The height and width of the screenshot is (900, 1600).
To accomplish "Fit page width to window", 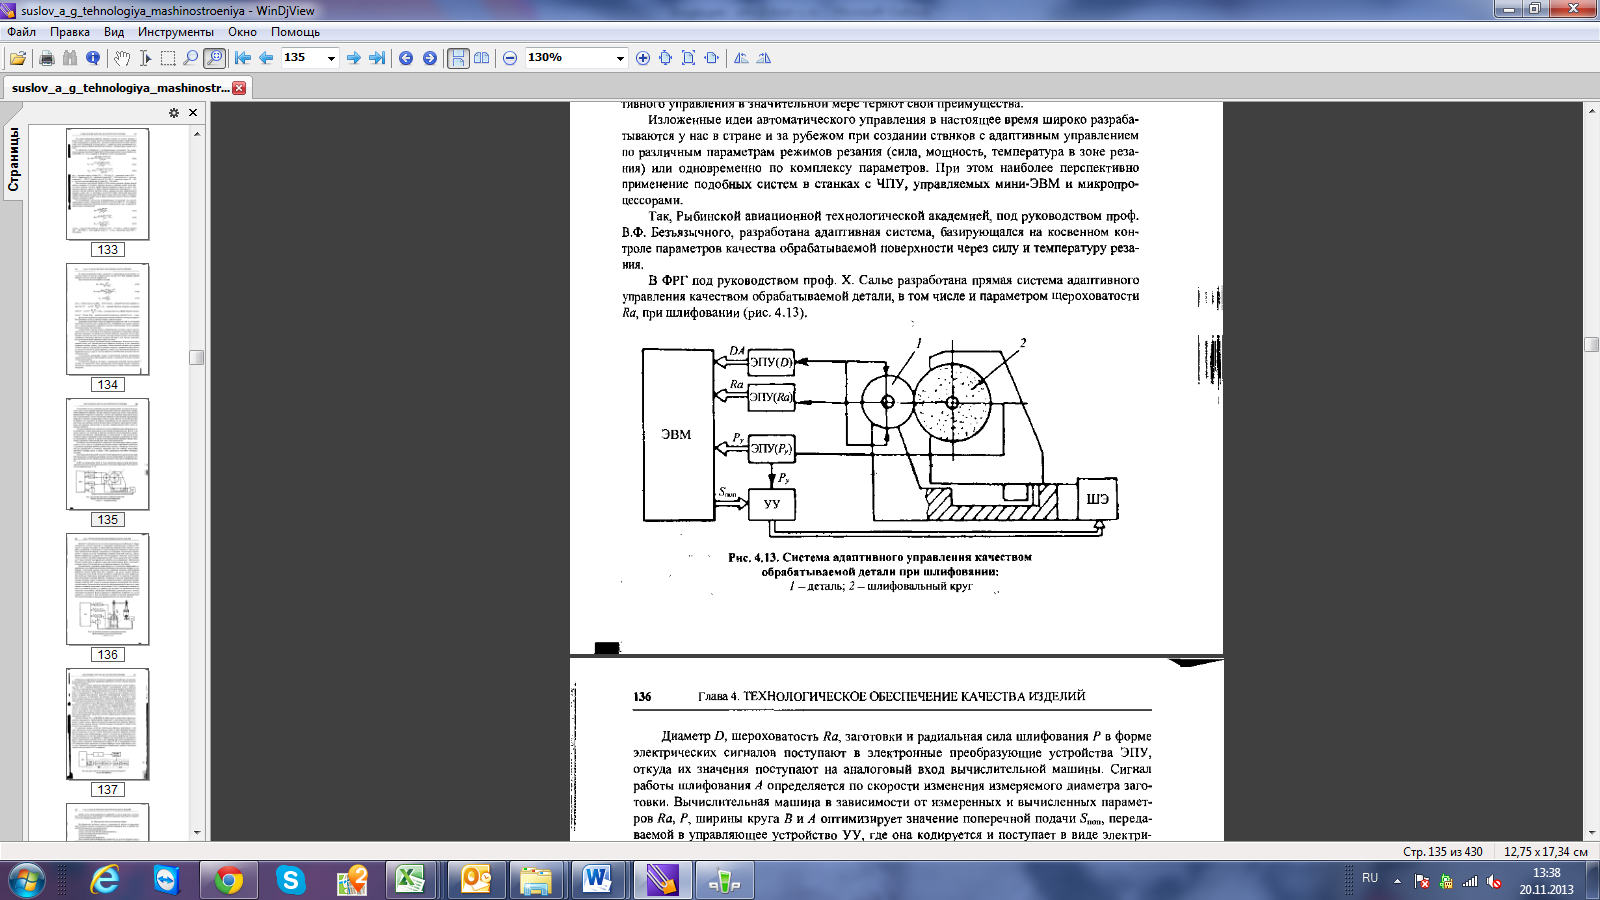I will click(x=712, y=58).
